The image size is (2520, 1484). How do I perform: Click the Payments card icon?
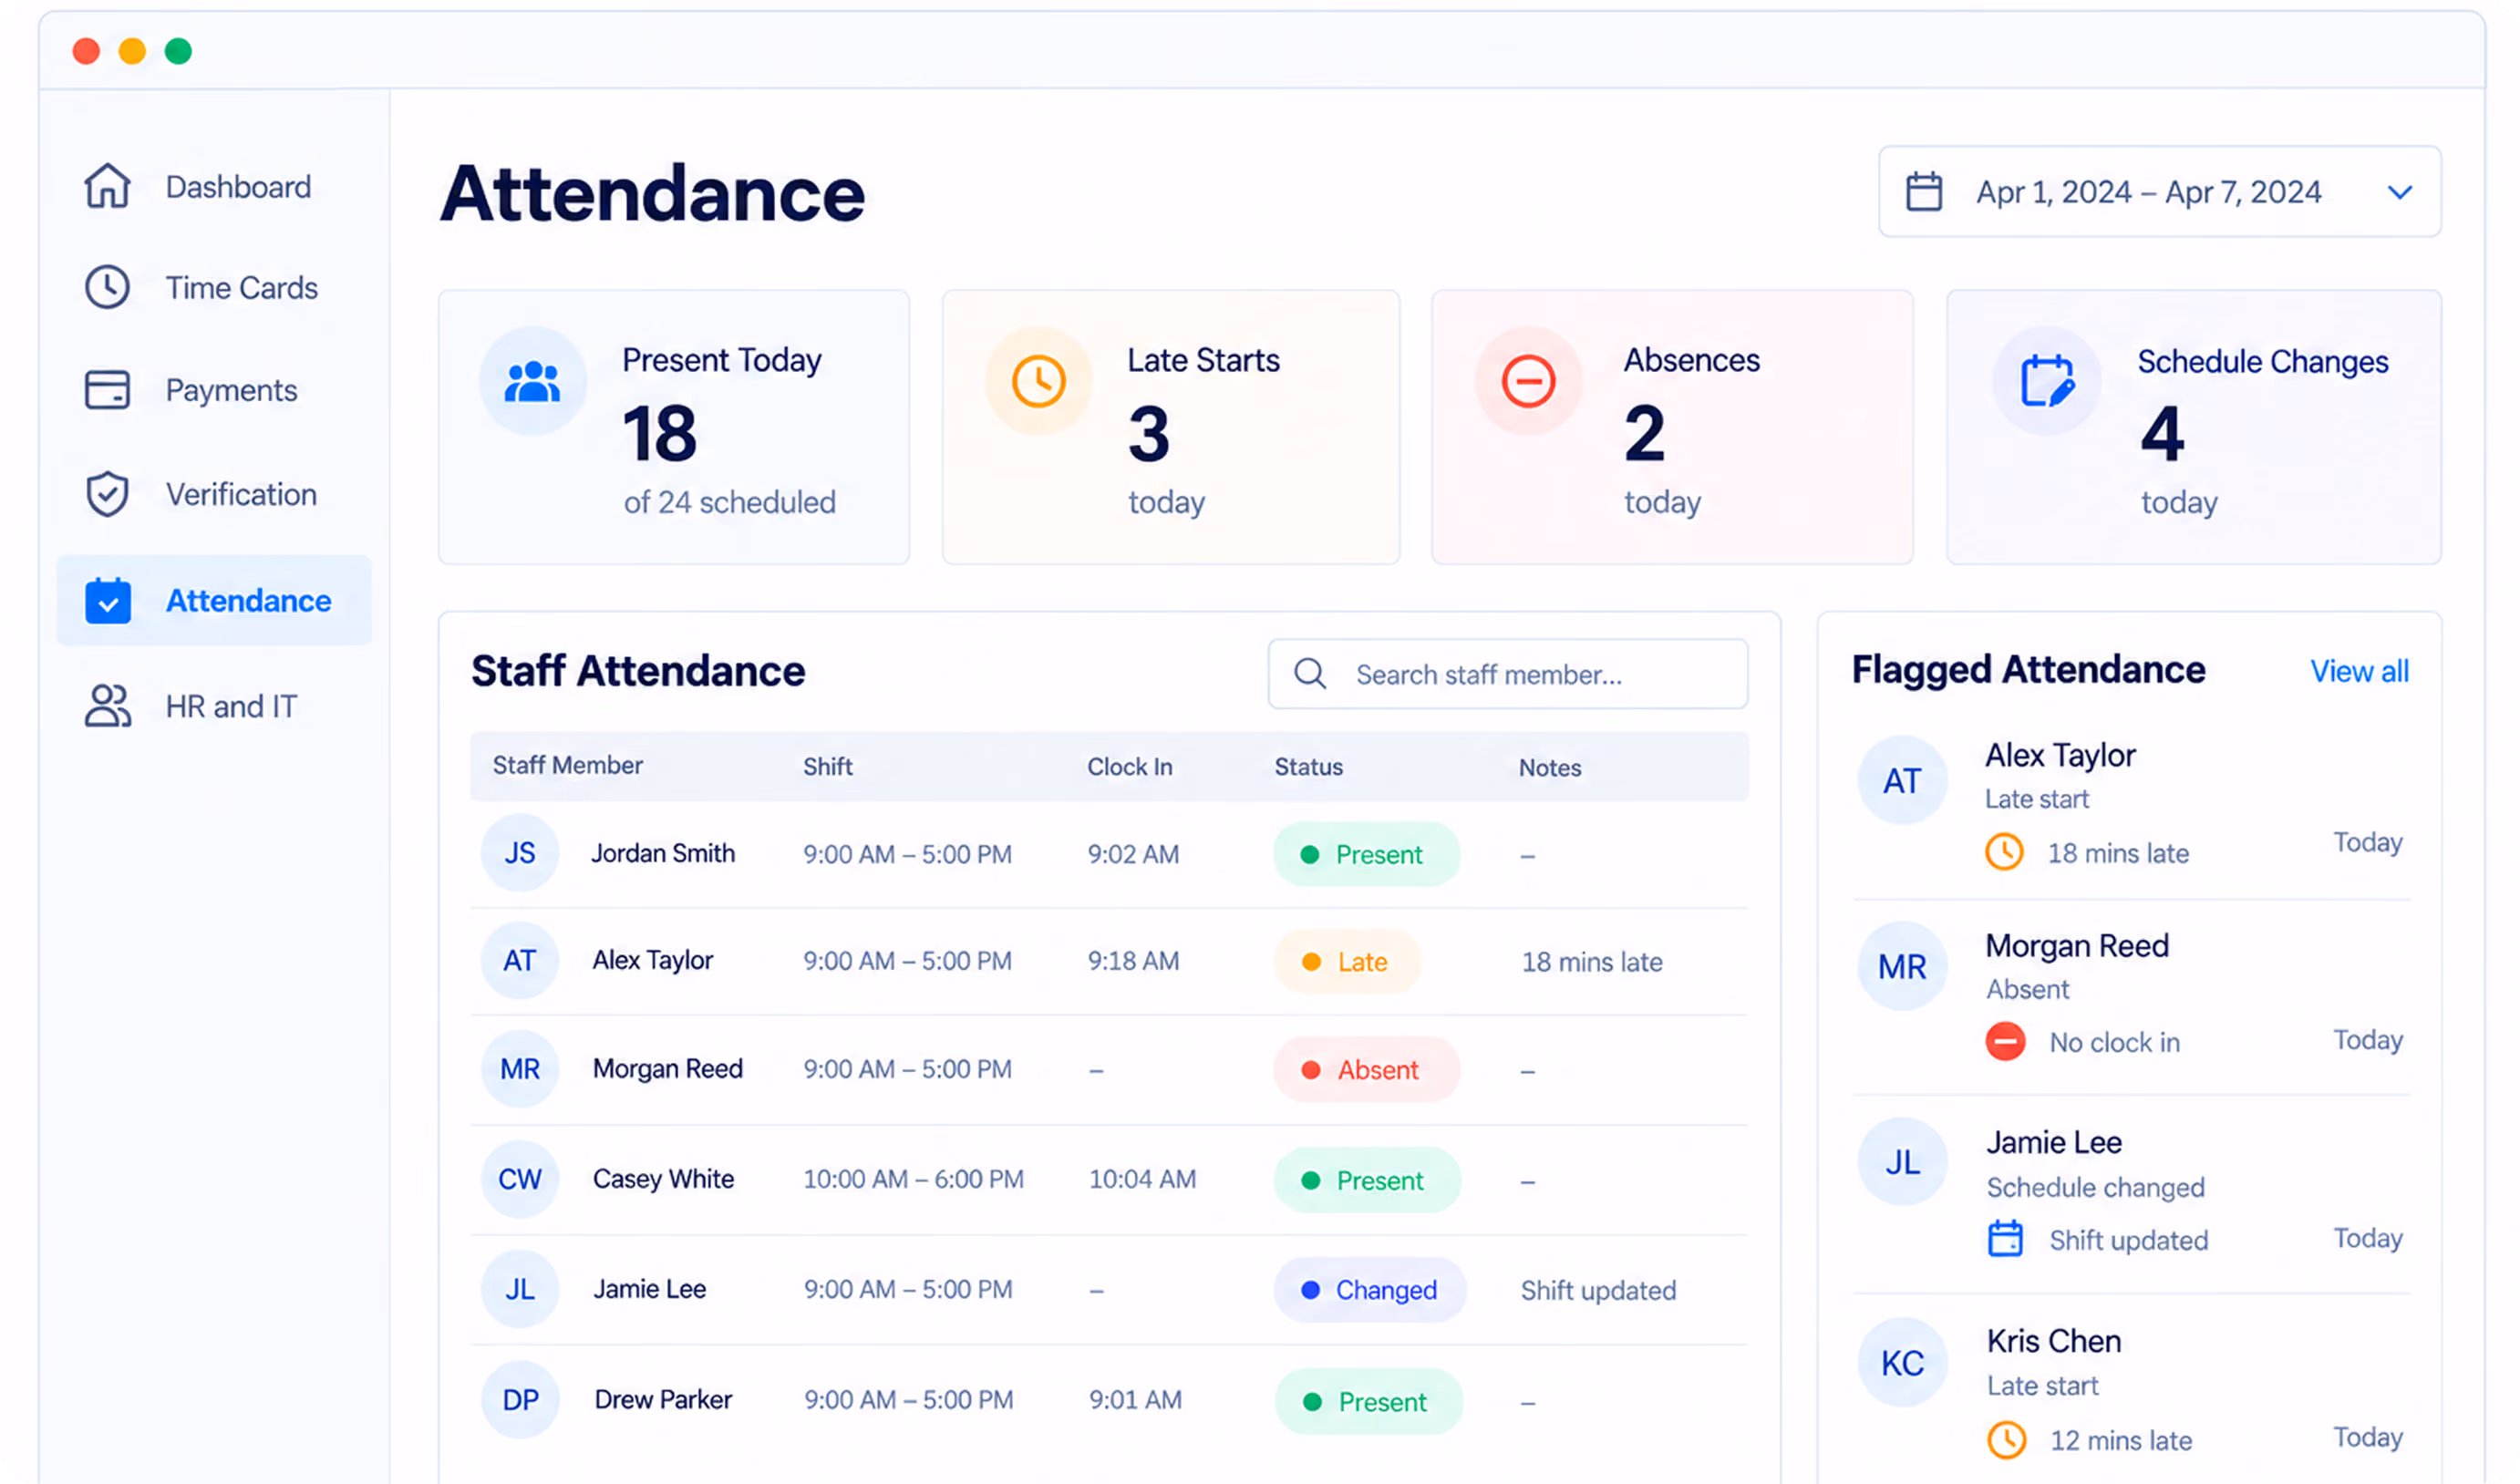click(107, 390)
